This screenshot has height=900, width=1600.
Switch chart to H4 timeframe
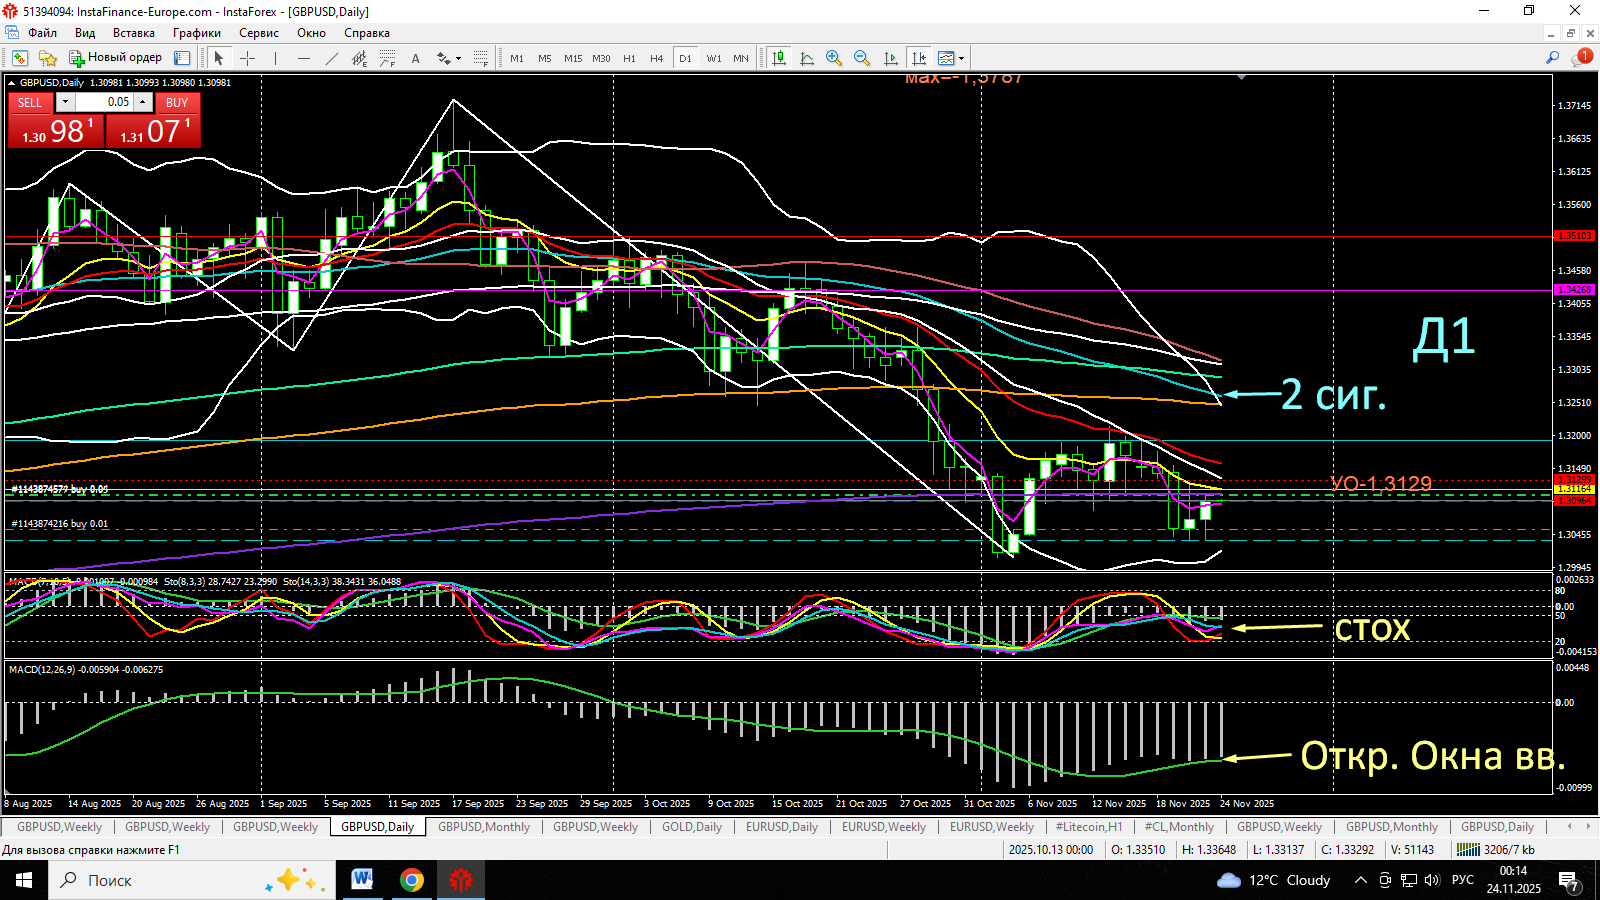(657, 58)
